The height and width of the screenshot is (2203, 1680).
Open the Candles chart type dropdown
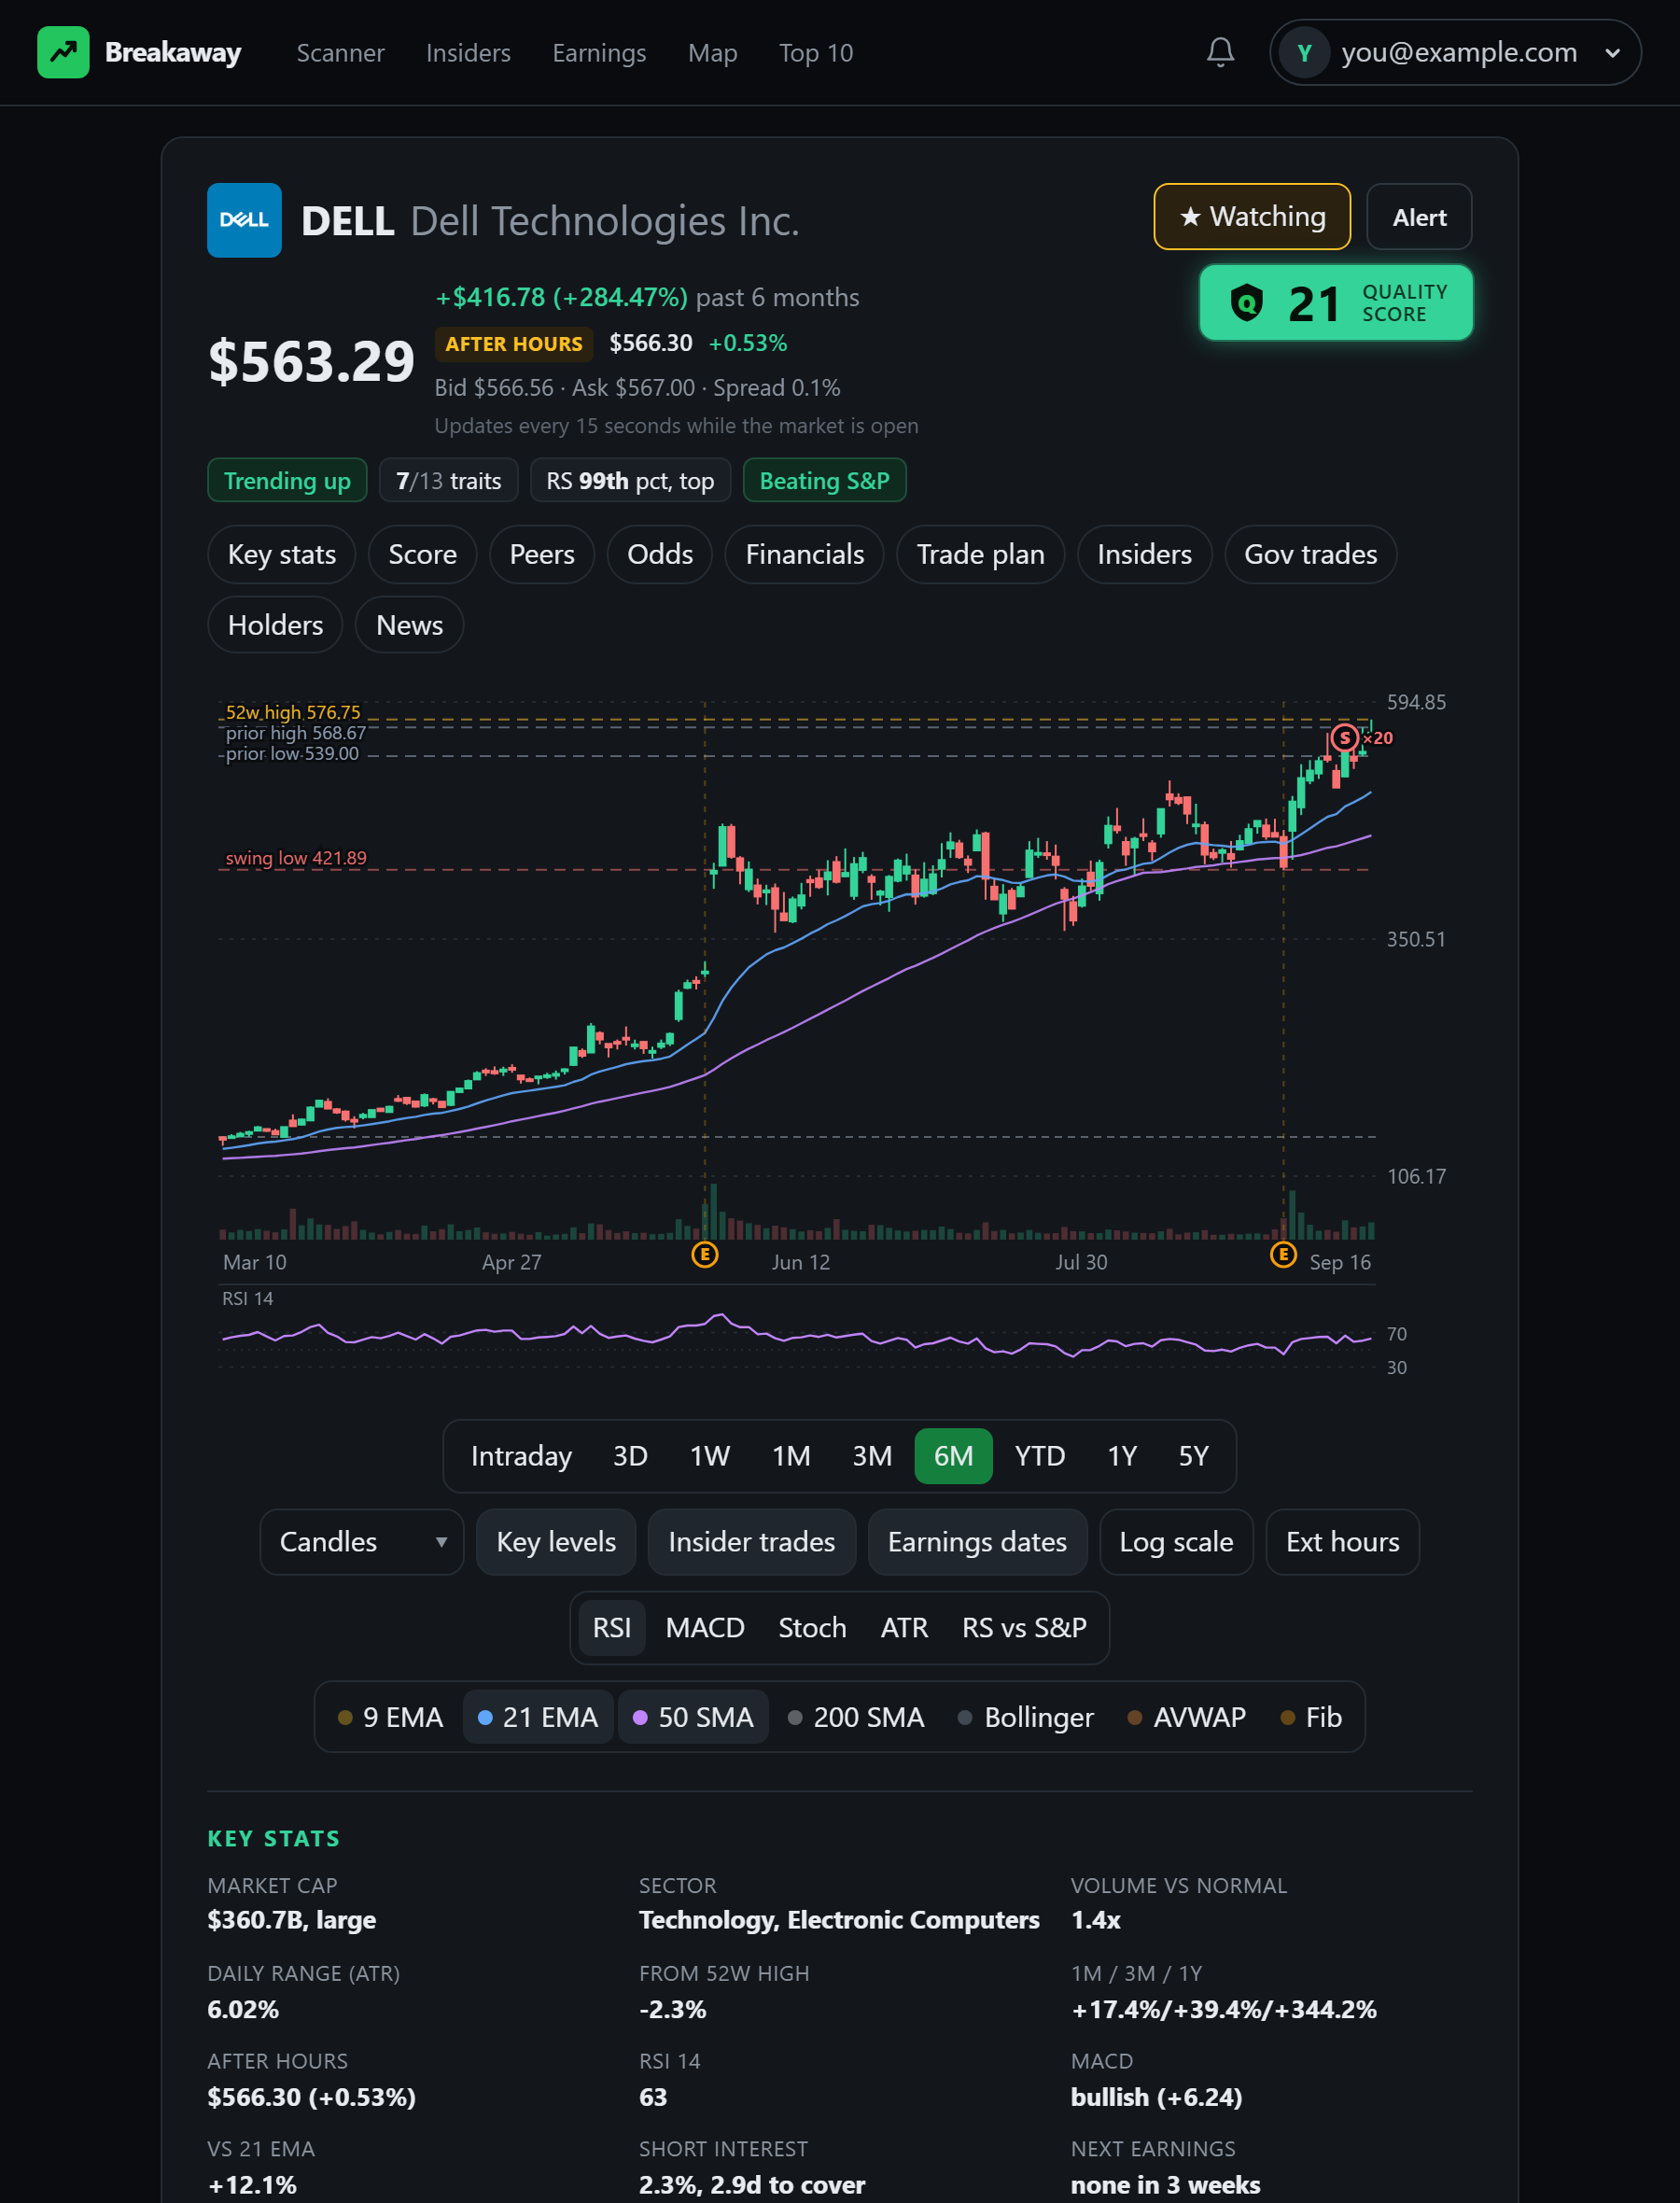click(x=362, y=1541)
